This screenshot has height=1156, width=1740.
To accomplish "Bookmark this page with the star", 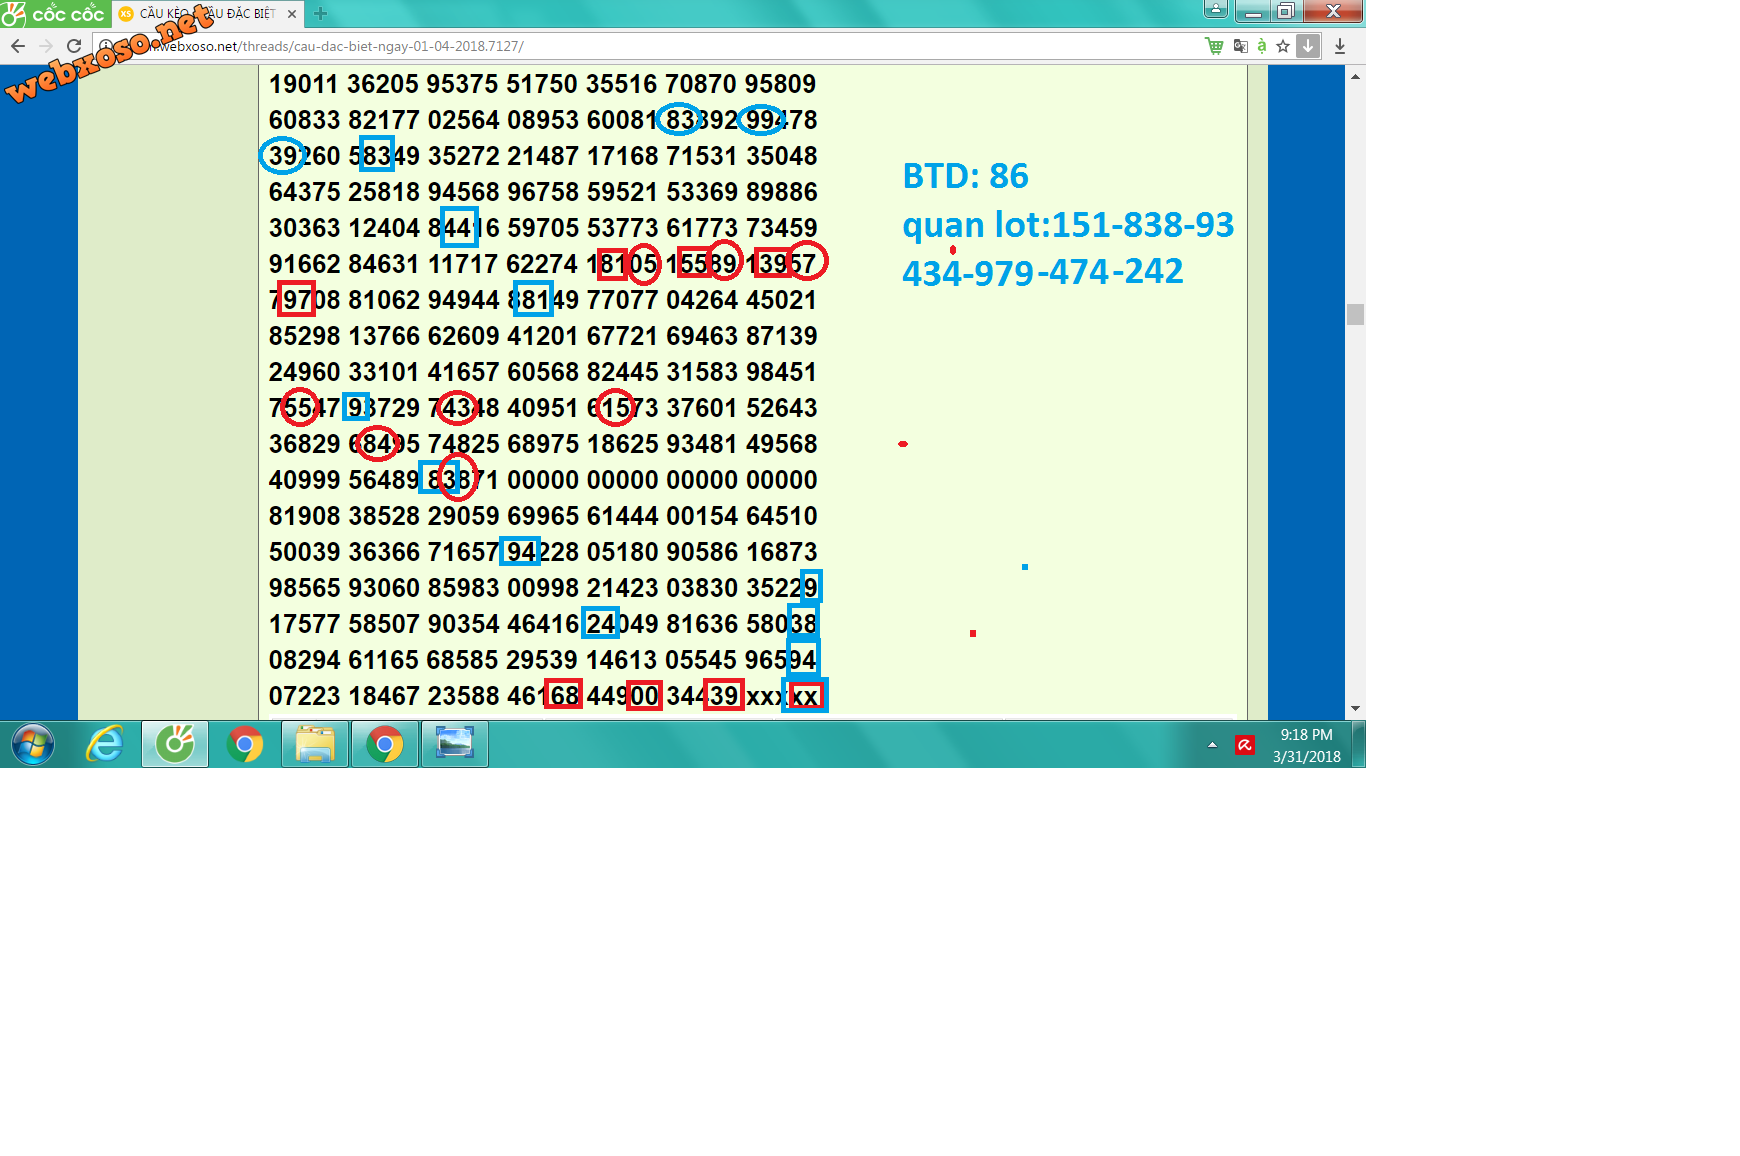I will (1283, 46).
